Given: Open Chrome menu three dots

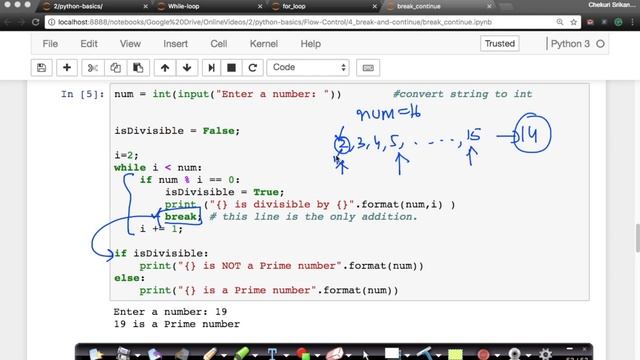Looking at the screenshot, I should (x=633, y=22).
